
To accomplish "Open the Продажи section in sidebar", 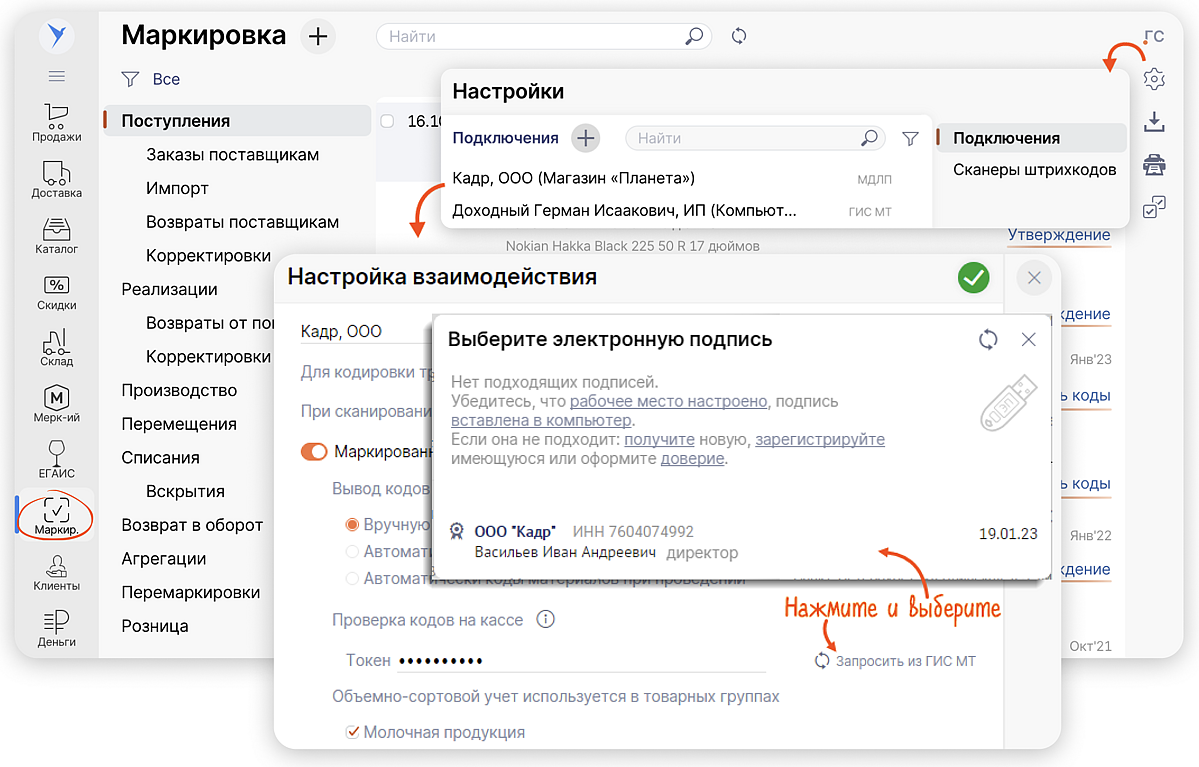I will [x=57, y=122].
